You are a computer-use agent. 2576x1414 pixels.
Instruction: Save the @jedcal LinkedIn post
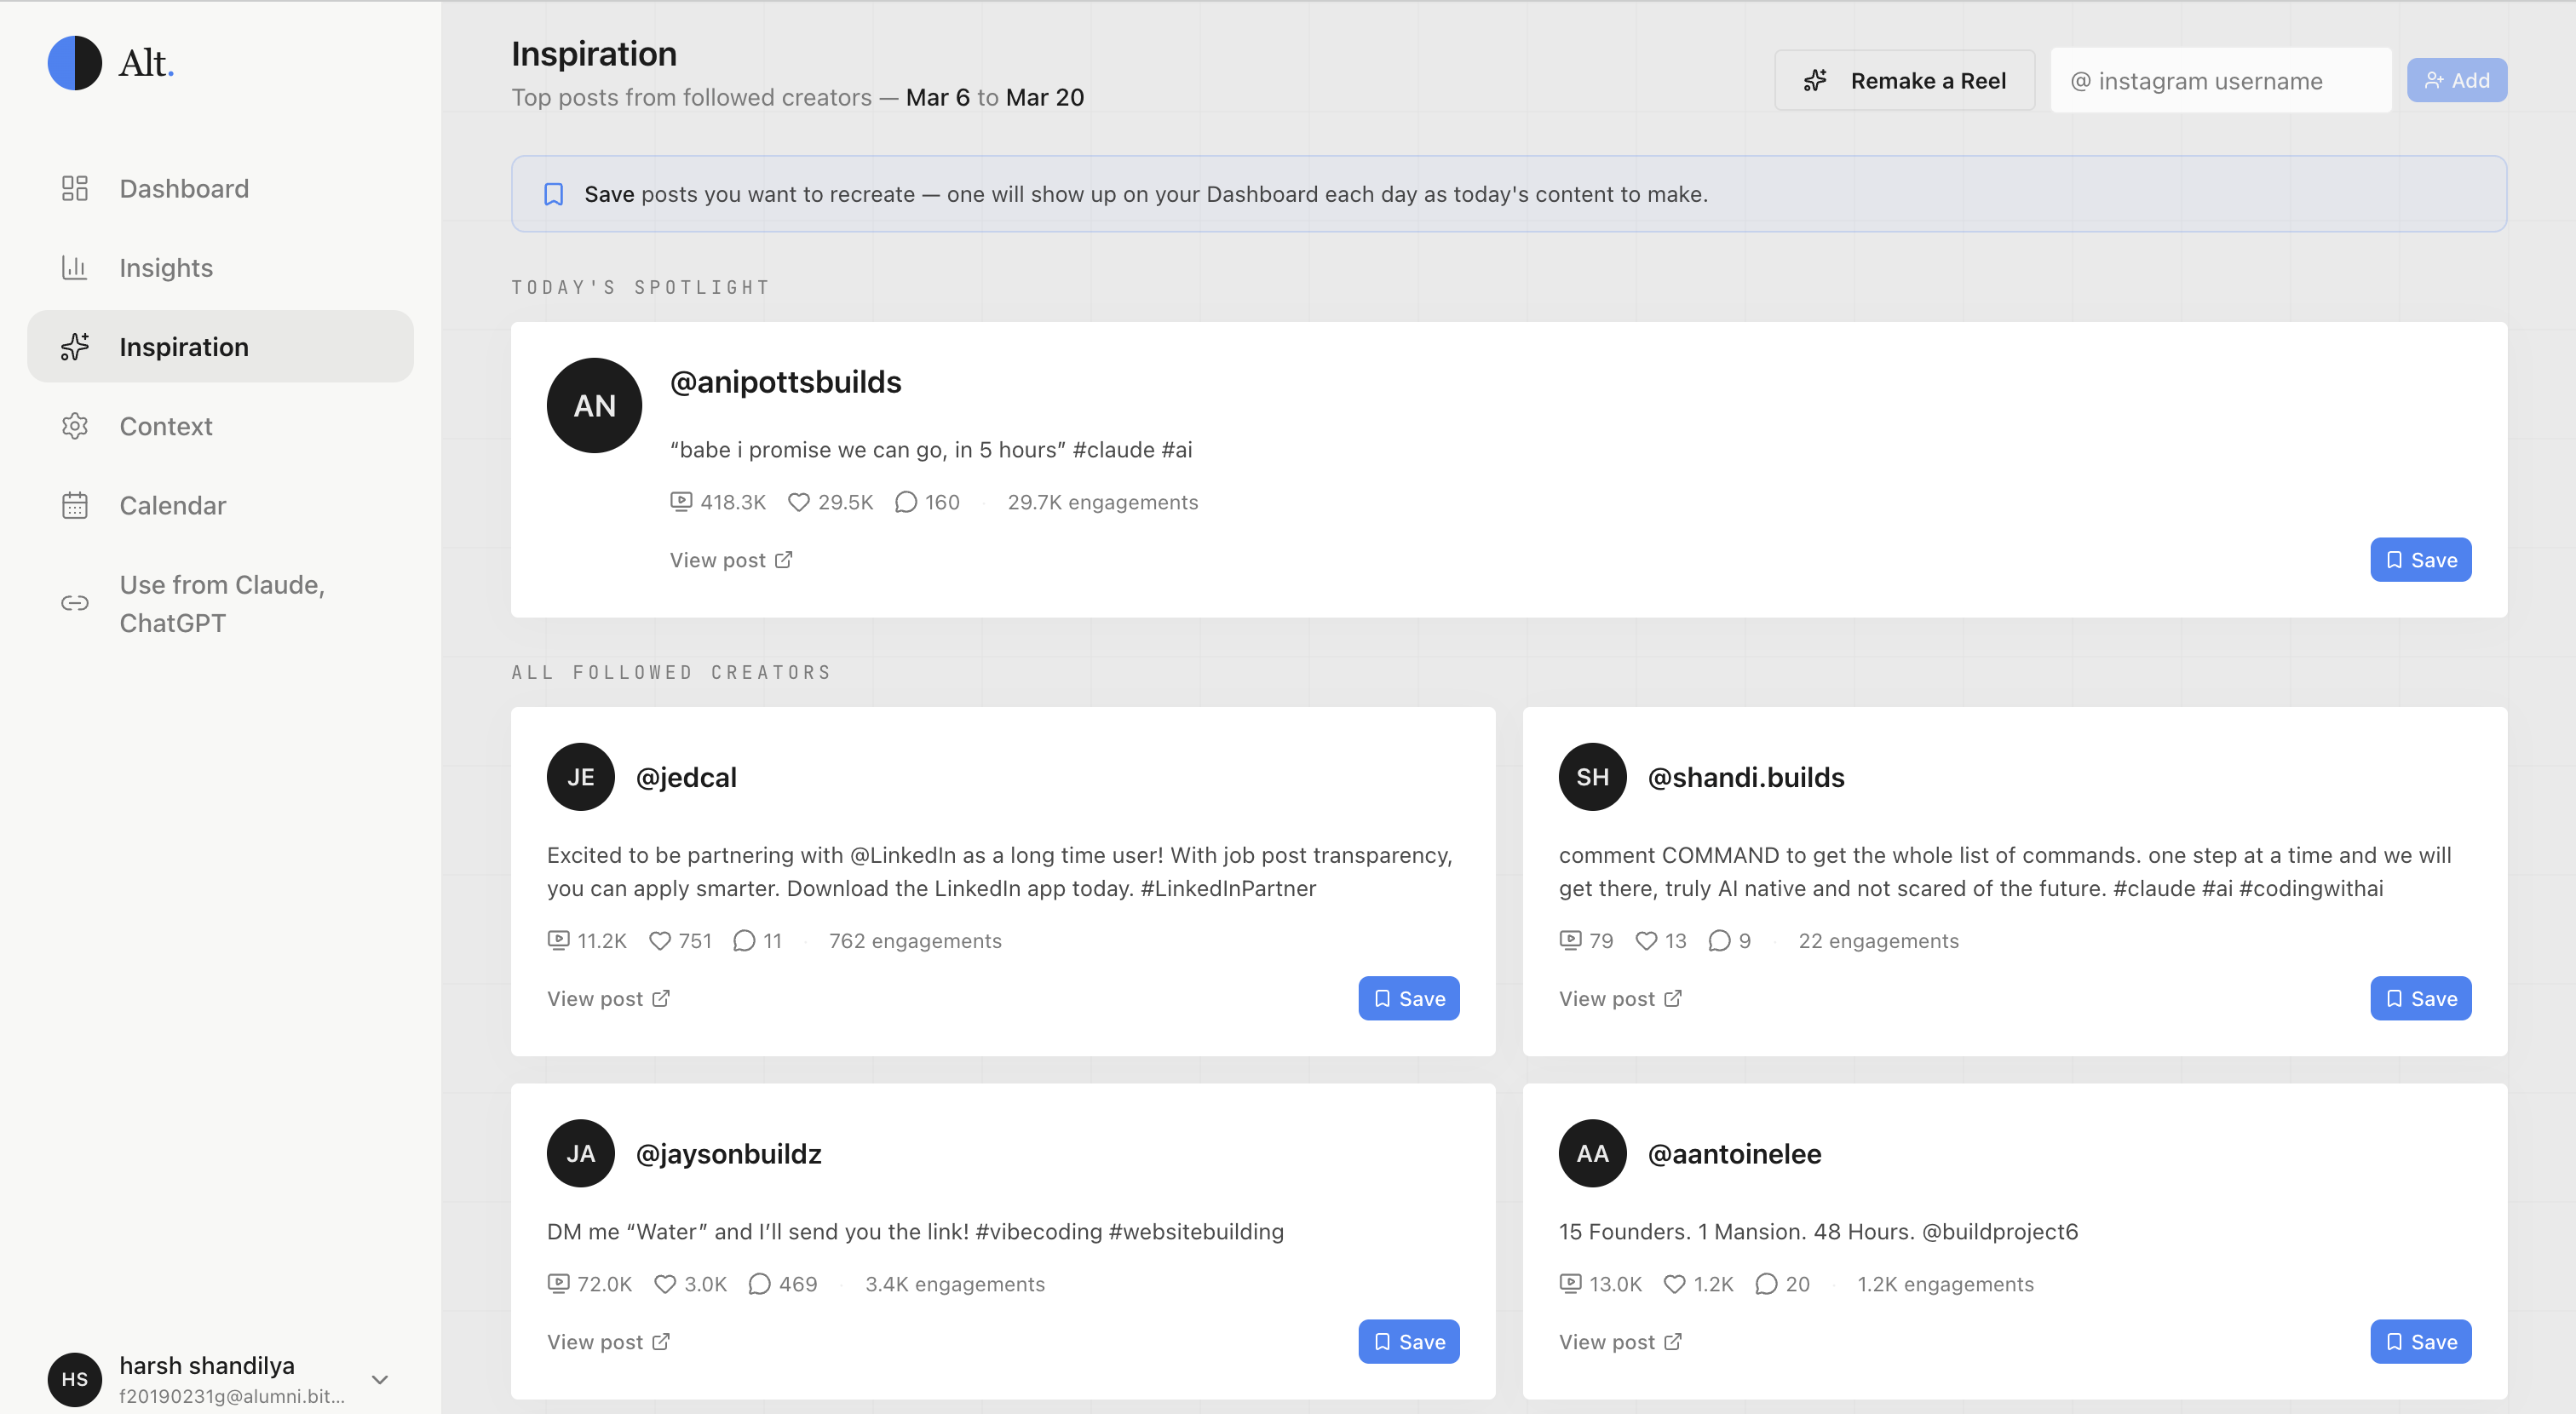[1408, 998]
